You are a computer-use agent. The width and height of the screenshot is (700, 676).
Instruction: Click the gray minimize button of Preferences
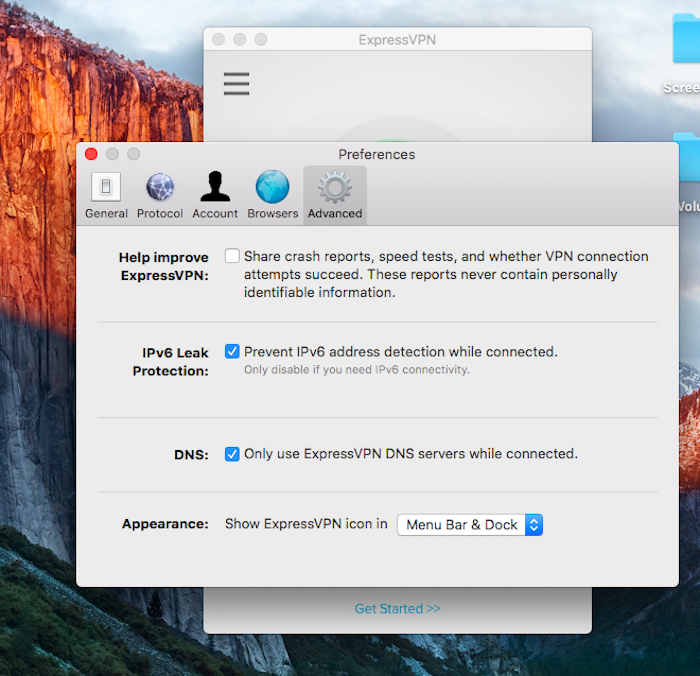[x=112, y=154]
